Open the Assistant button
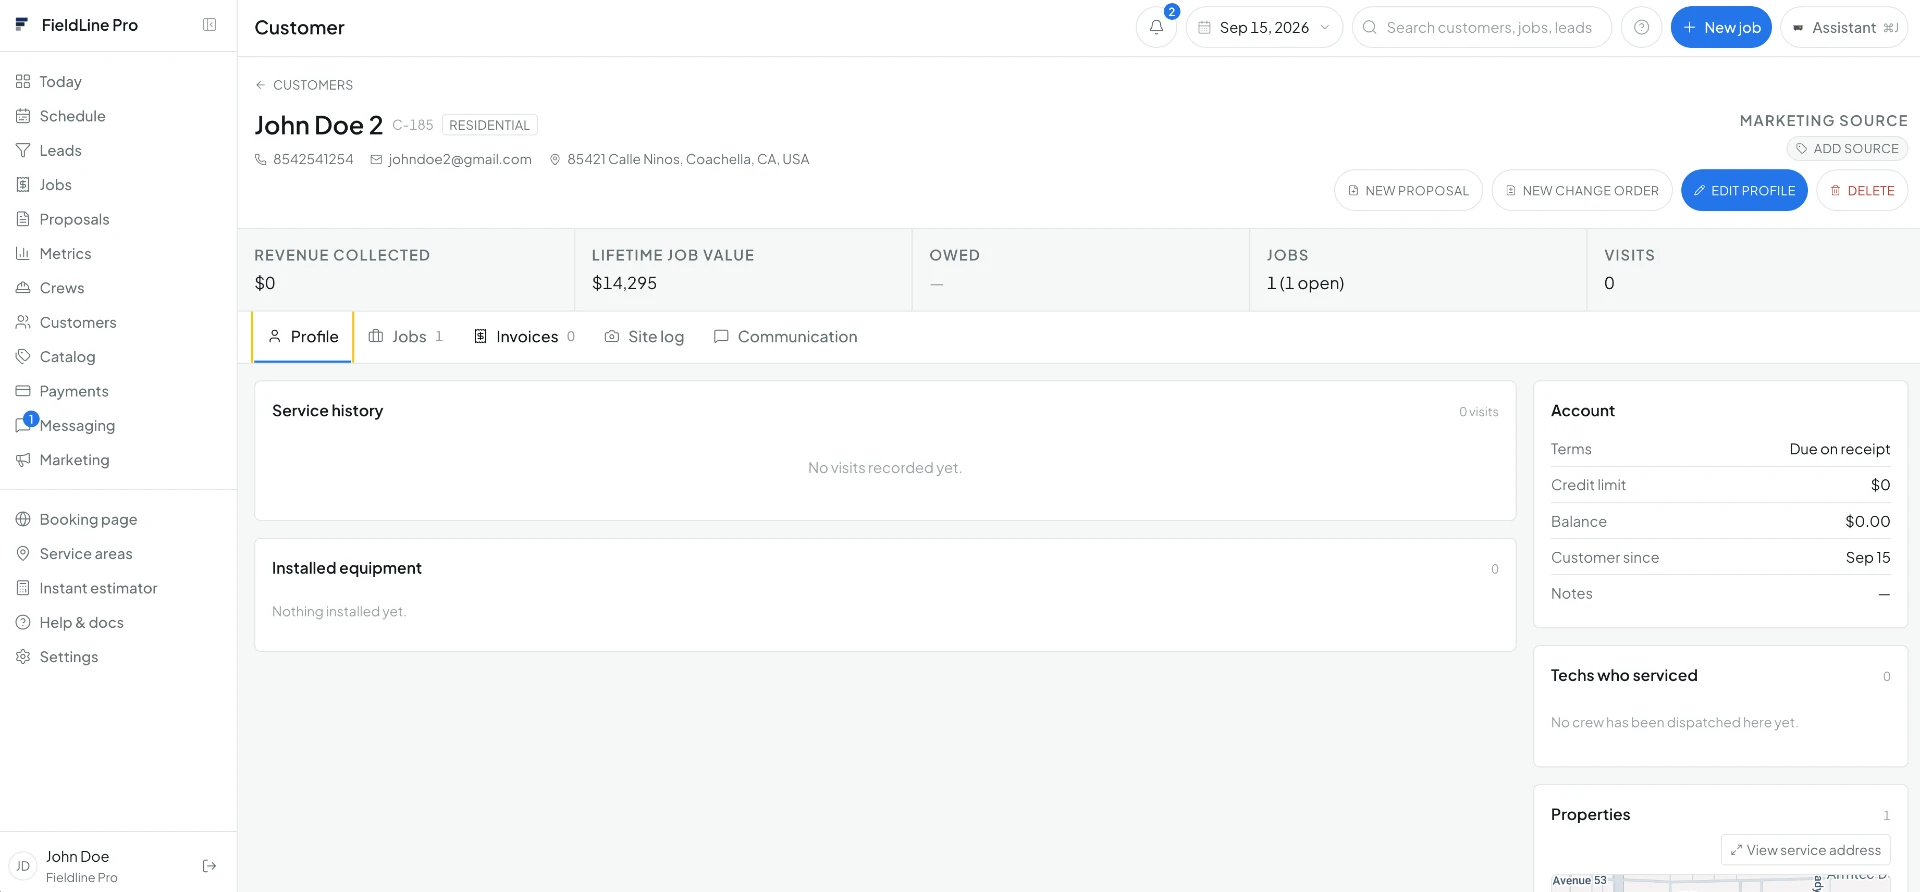1920x892 pixels. point(1844,27)
